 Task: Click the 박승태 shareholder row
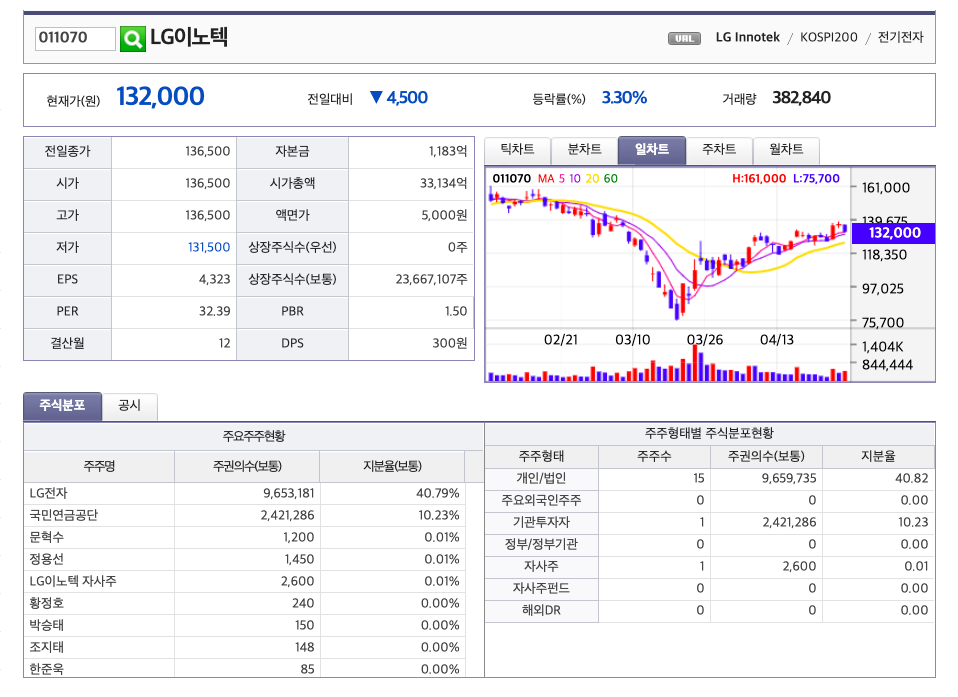244,626
